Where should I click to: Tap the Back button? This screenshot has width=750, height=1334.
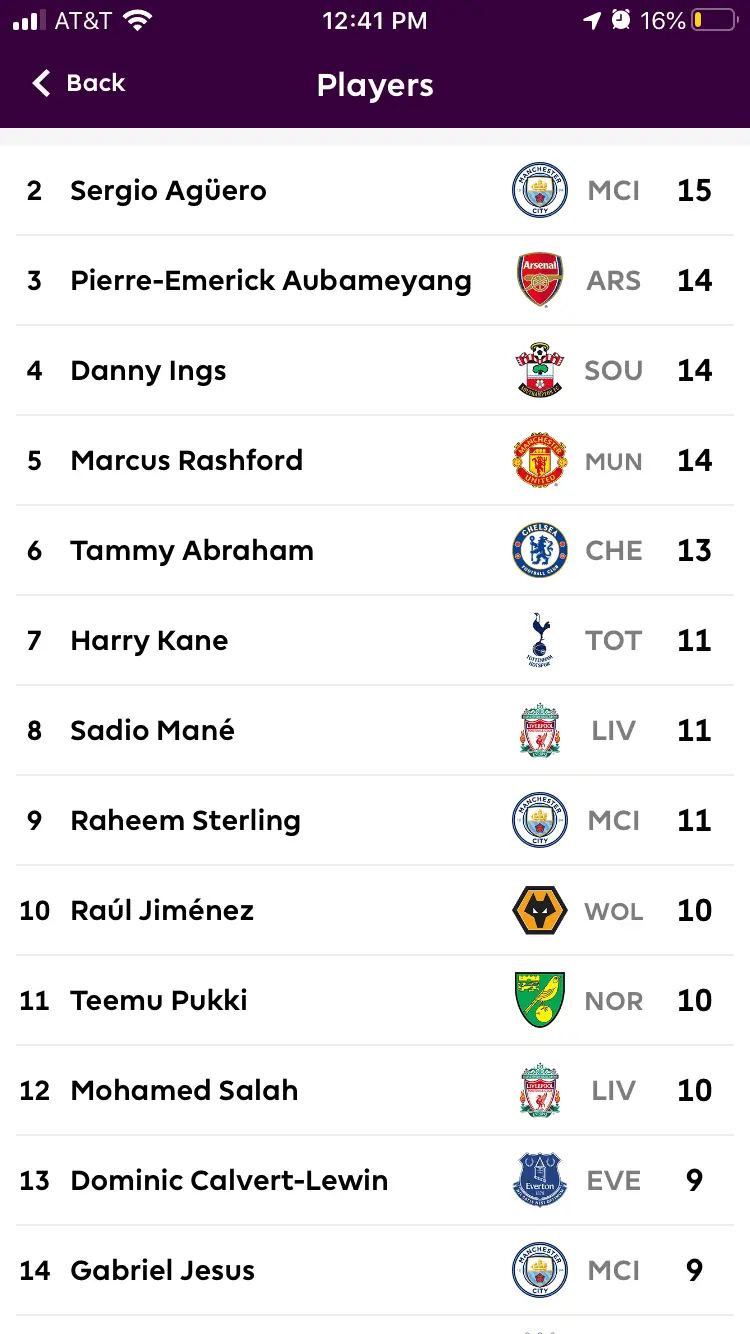click(x=80, y=84)
